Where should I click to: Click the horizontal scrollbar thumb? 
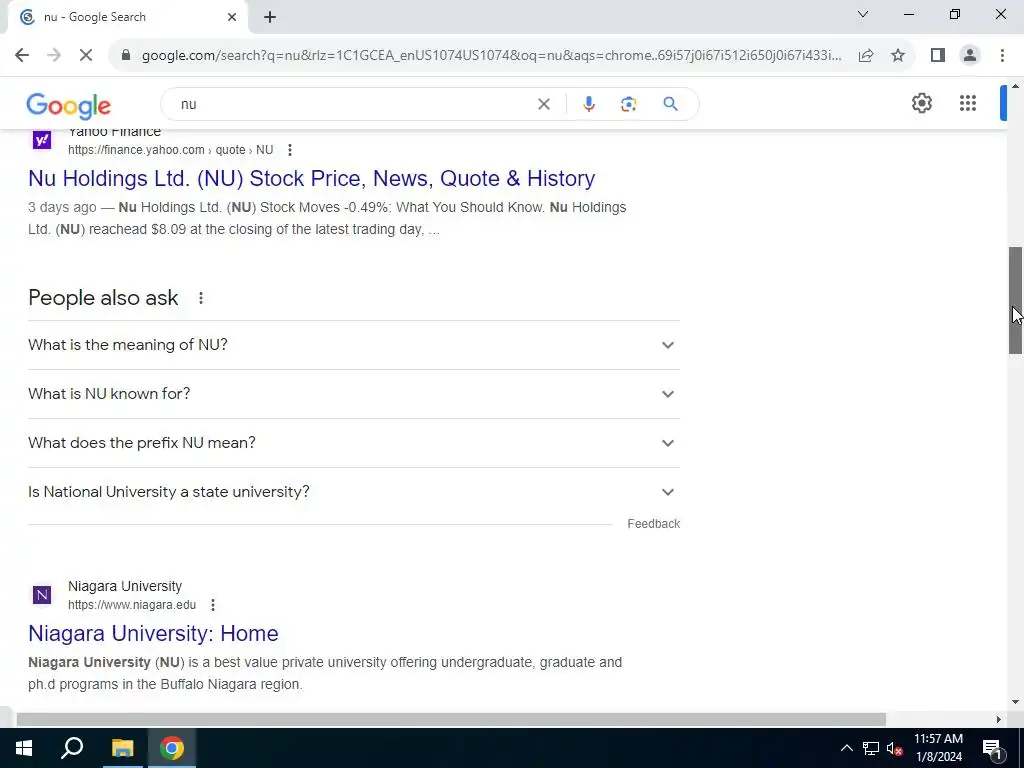click(x=451, y=719)
